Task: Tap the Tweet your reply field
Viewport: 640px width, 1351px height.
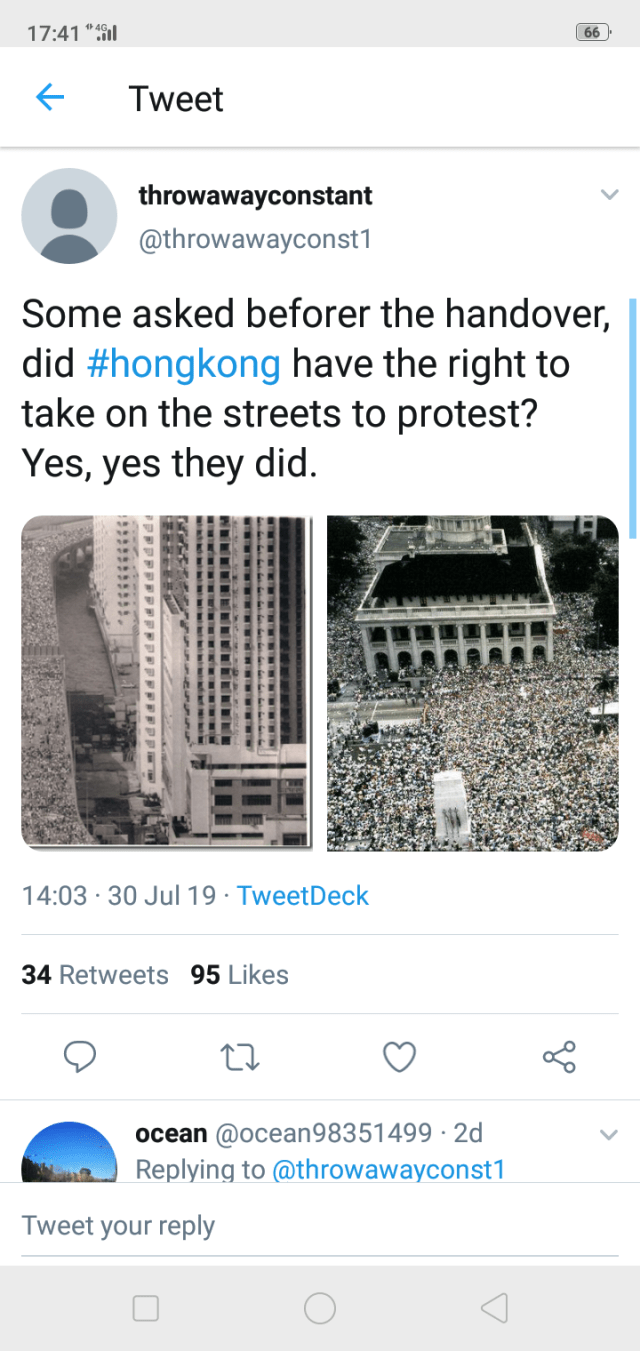Action: (319, 1226)
